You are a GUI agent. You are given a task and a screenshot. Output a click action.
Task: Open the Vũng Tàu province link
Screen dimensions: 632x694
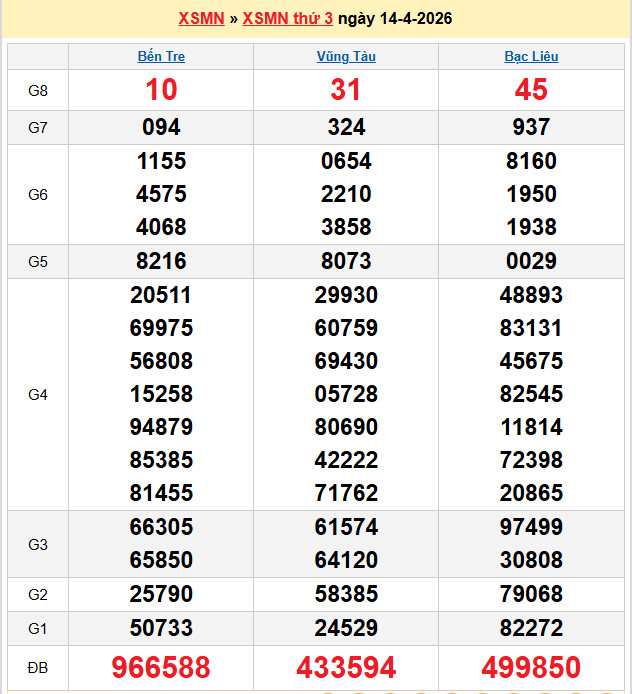[346, 57]
